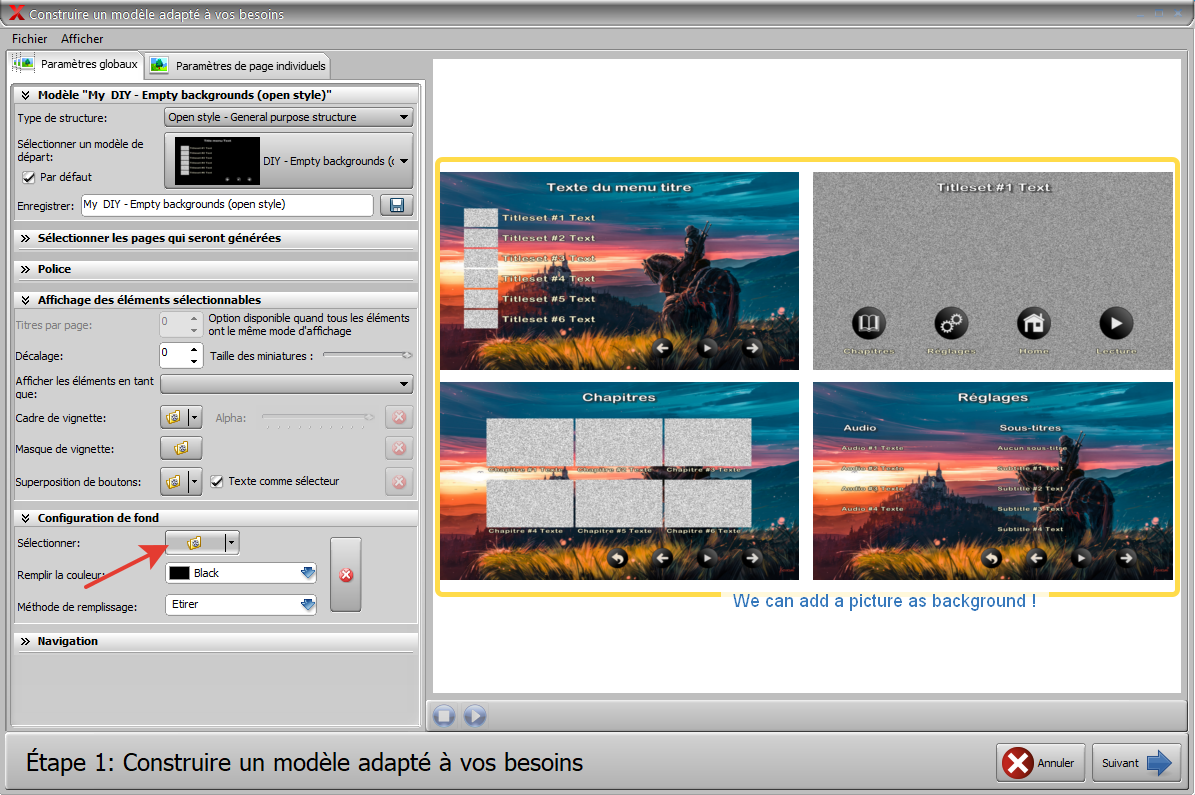Click the "Type de structure:" label
This screenshot has width=1195, height=795.
coord(62,118)
